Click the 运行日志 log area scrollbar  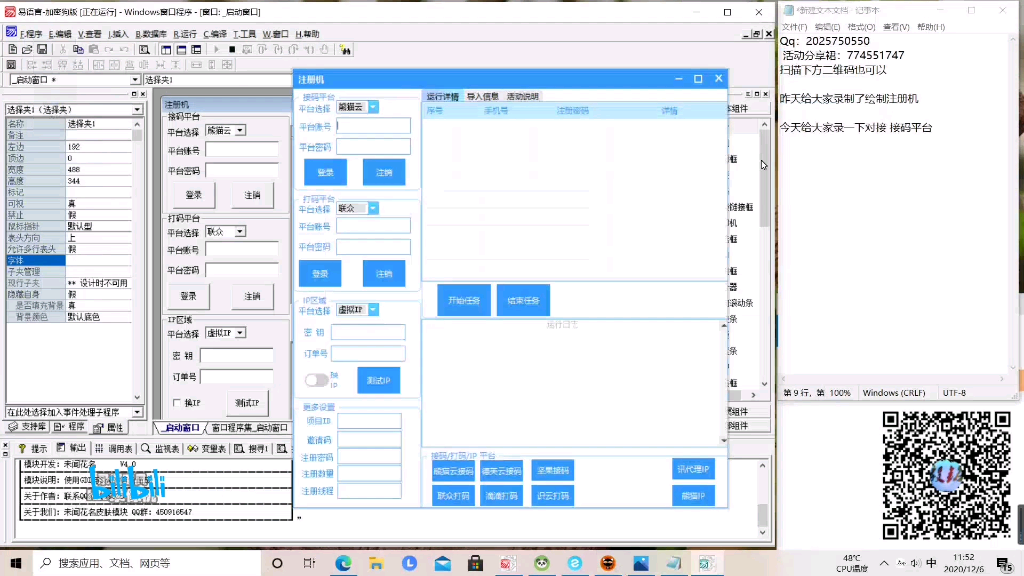pyautogui.click(x=724, y=383)
